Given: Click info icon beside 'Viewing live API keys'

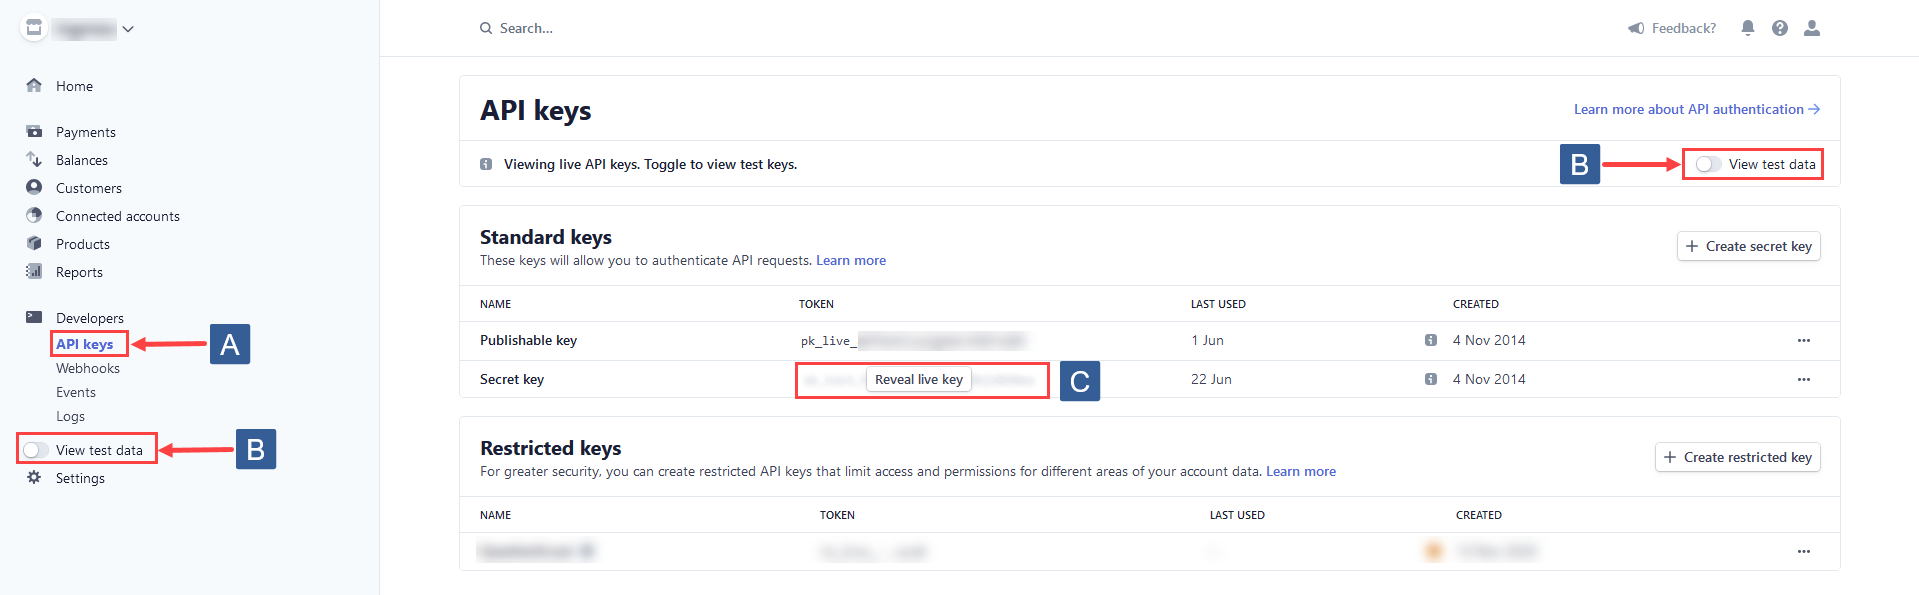Looking at the screenshot, I should (486, 164).
